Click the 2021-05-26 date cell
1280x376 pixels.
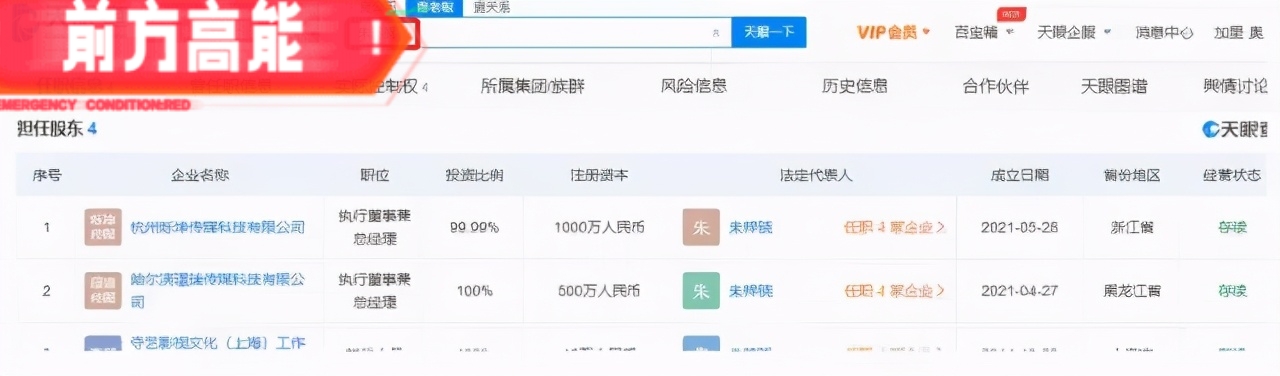[1020, 227]
